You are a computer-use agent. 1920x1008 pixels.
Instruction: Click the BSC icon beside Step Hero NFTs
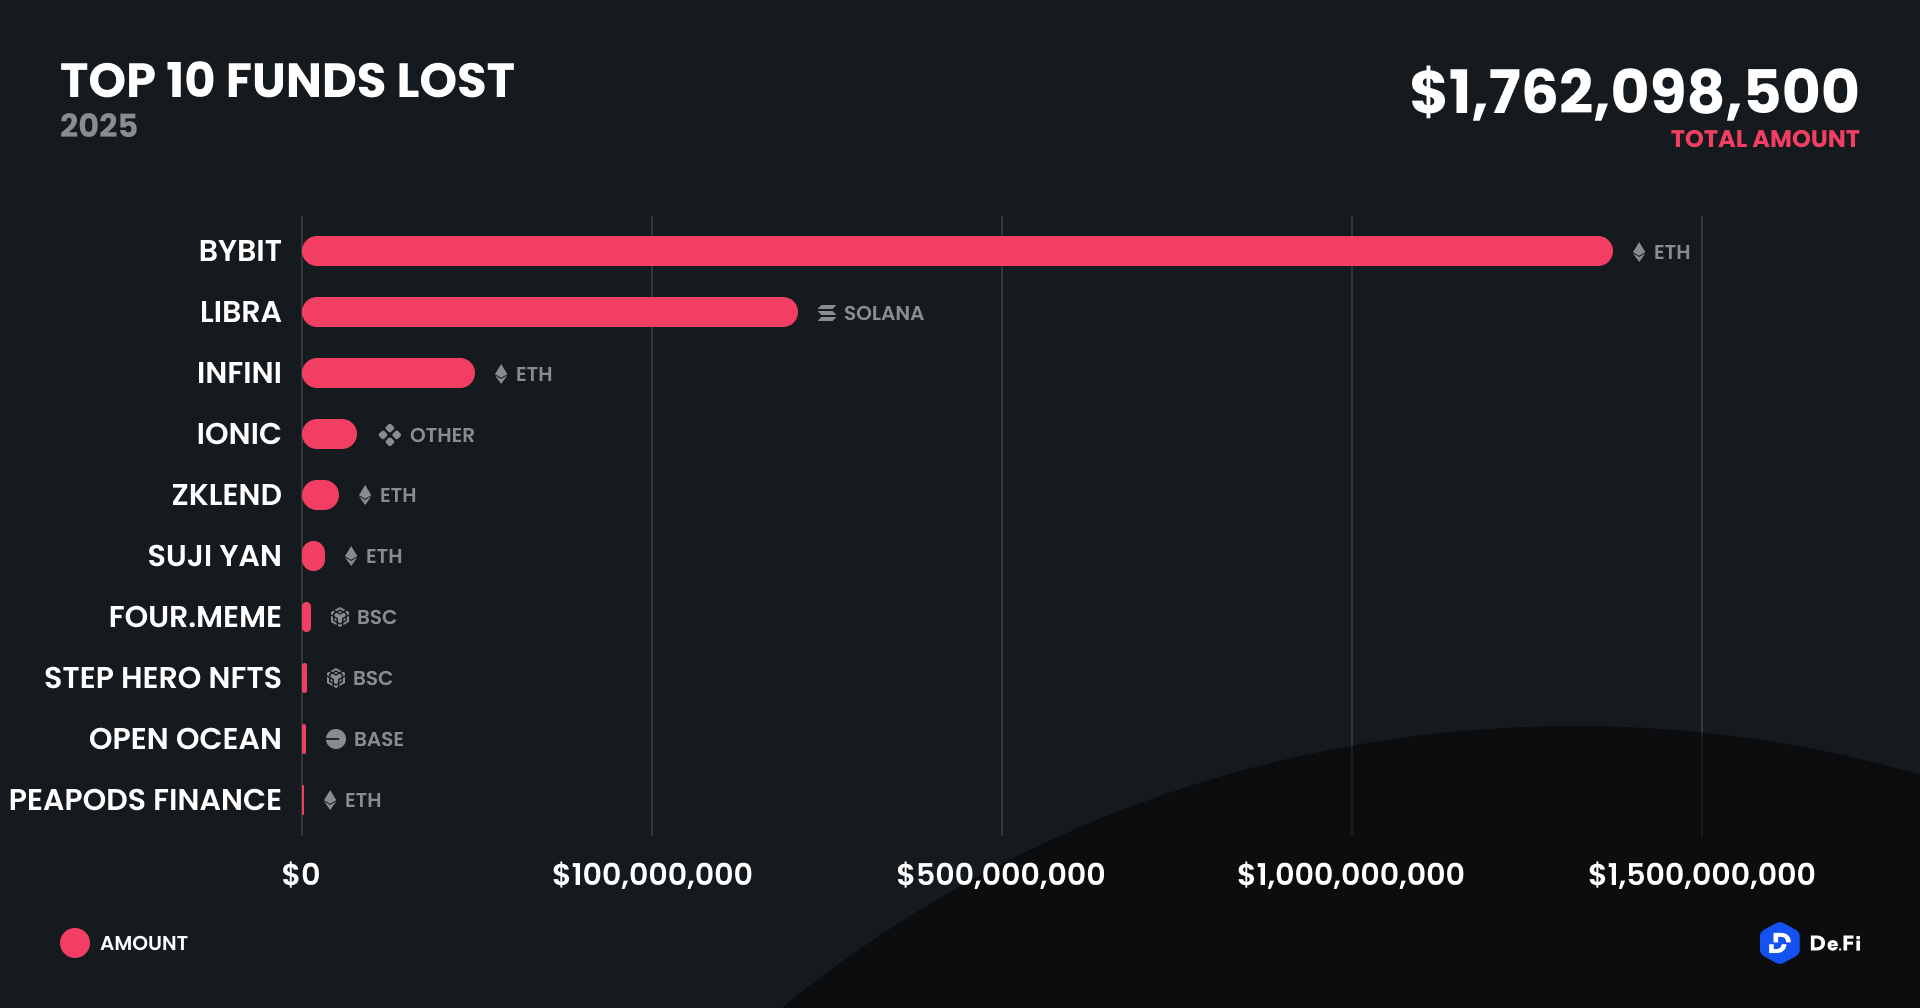336,678
